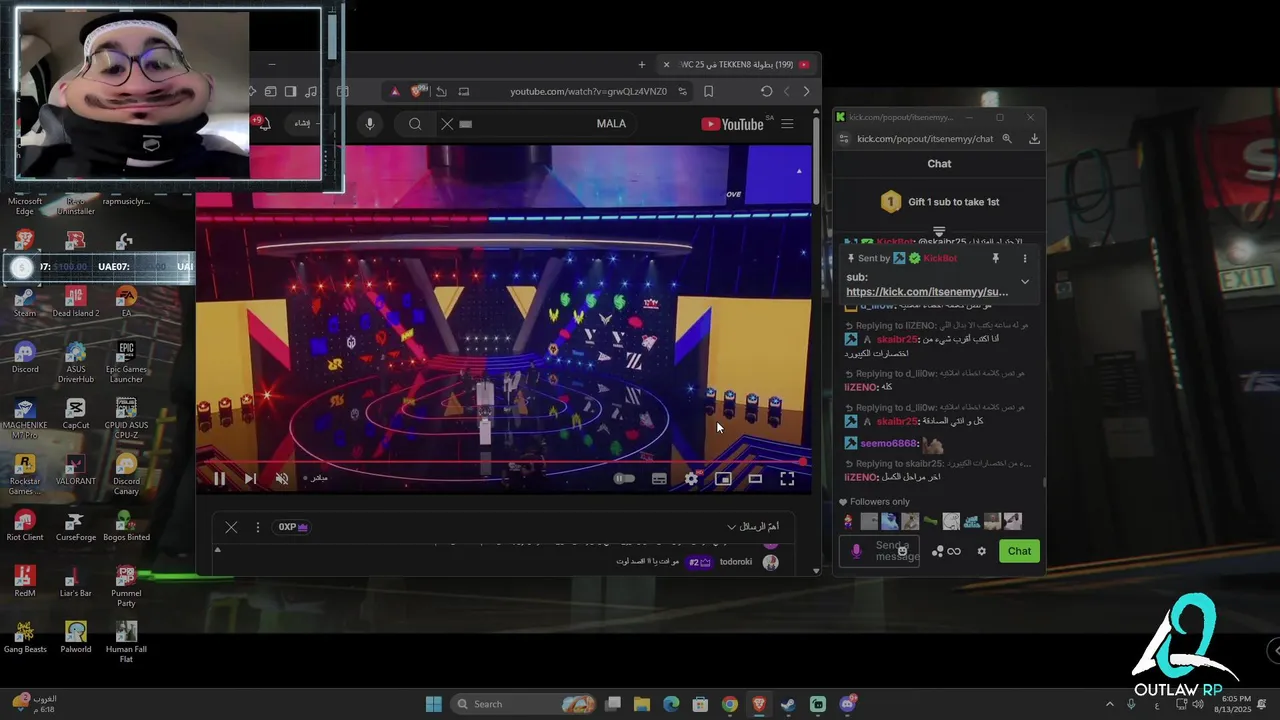
Task: Open Discord desktop shortcut
Action: [25, 357]
